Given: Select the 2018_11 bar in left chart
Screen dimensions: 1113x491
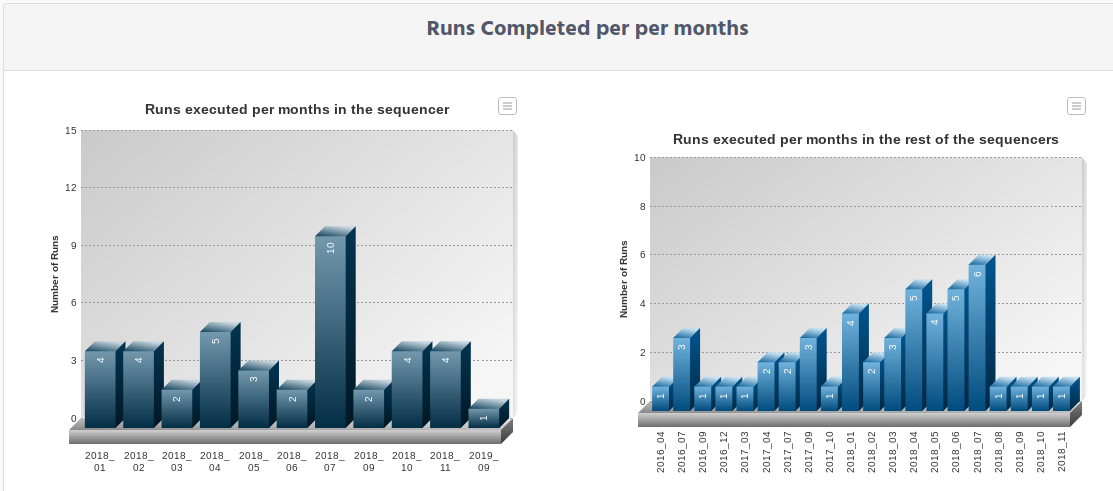Looking at the screenshot, I should [446, 389].
